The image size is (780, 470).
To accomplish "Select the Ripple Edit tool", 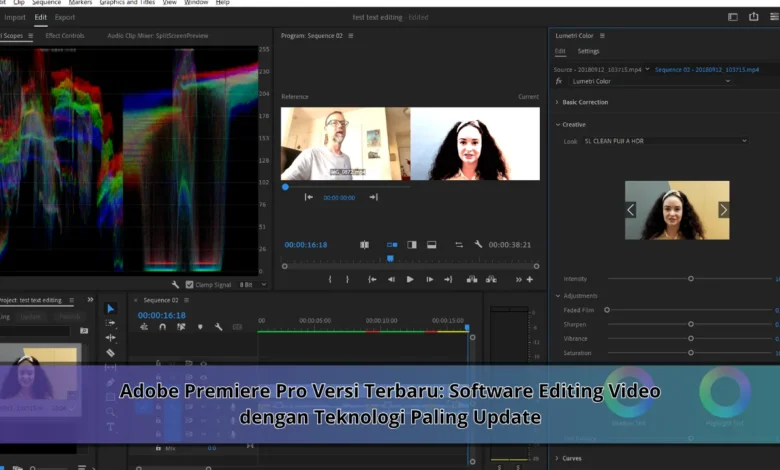I will (110, 338).
